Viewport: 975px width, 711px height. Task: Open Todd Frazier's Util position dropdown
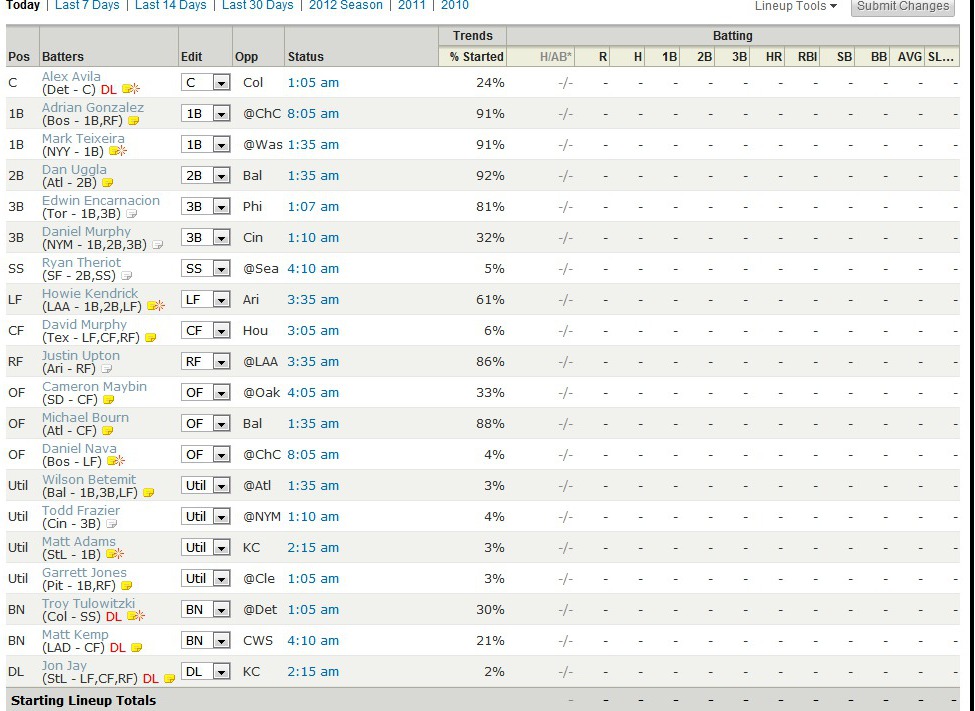coord(206,517)
